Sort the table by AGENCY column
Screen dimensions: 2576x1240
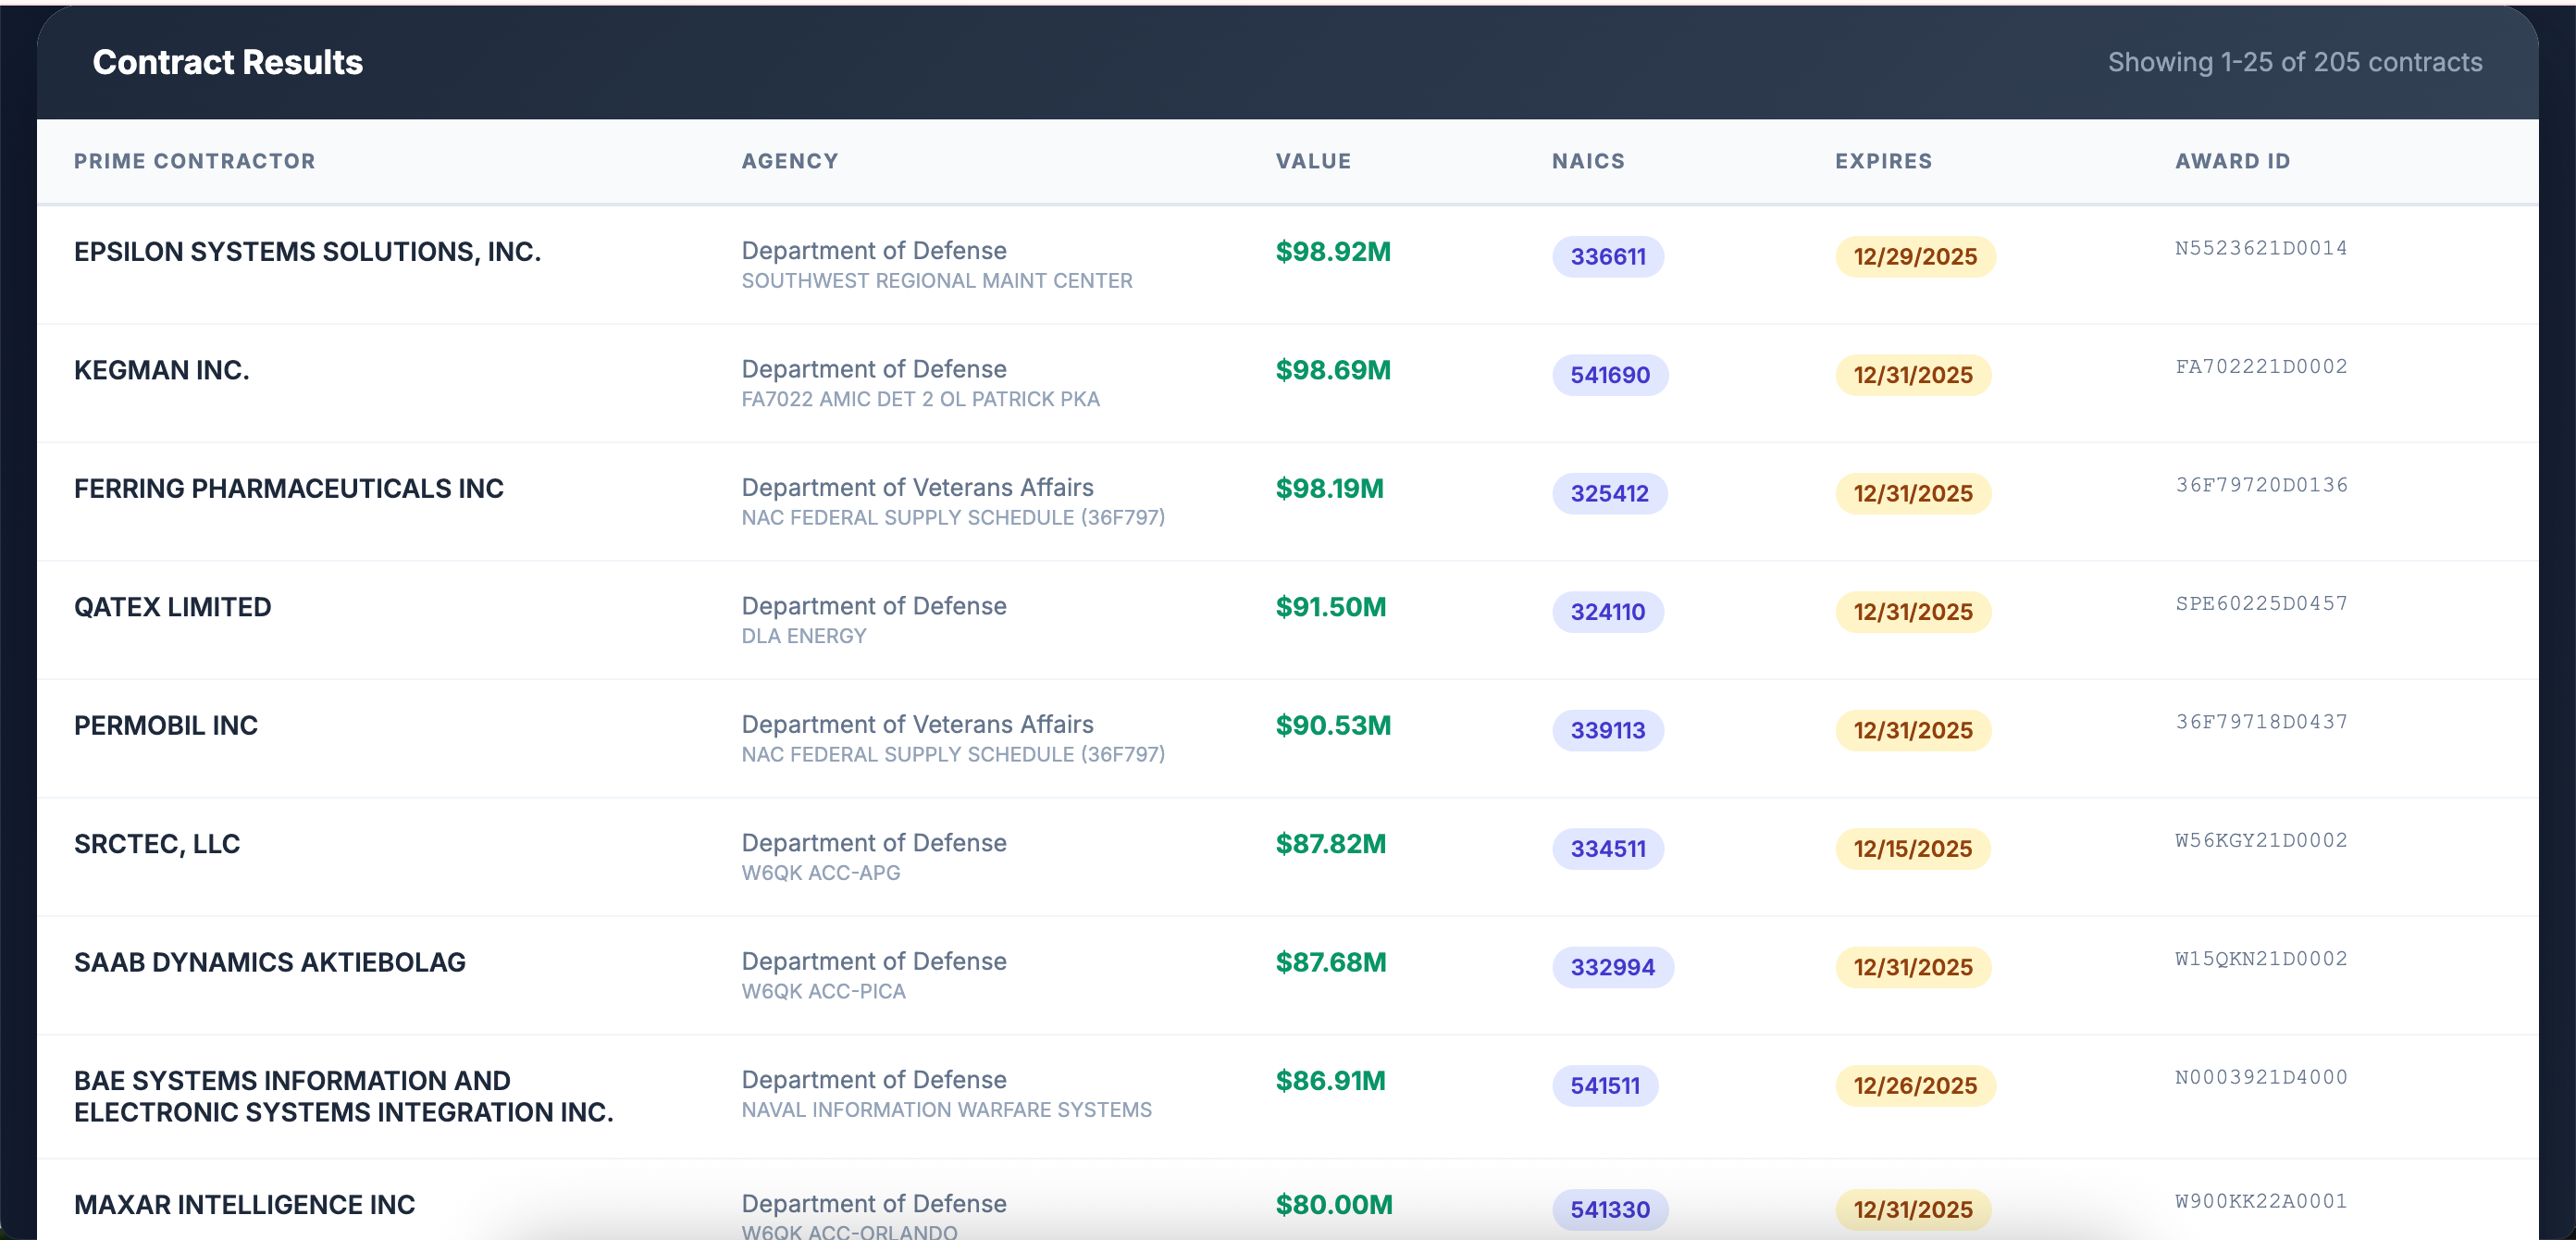click(x=790, y=161)
